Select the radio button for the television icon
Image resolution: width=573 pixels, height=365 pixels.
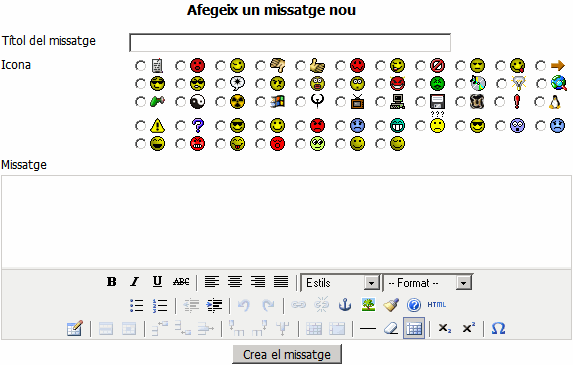pyautogui.click(x=340, y=102)
